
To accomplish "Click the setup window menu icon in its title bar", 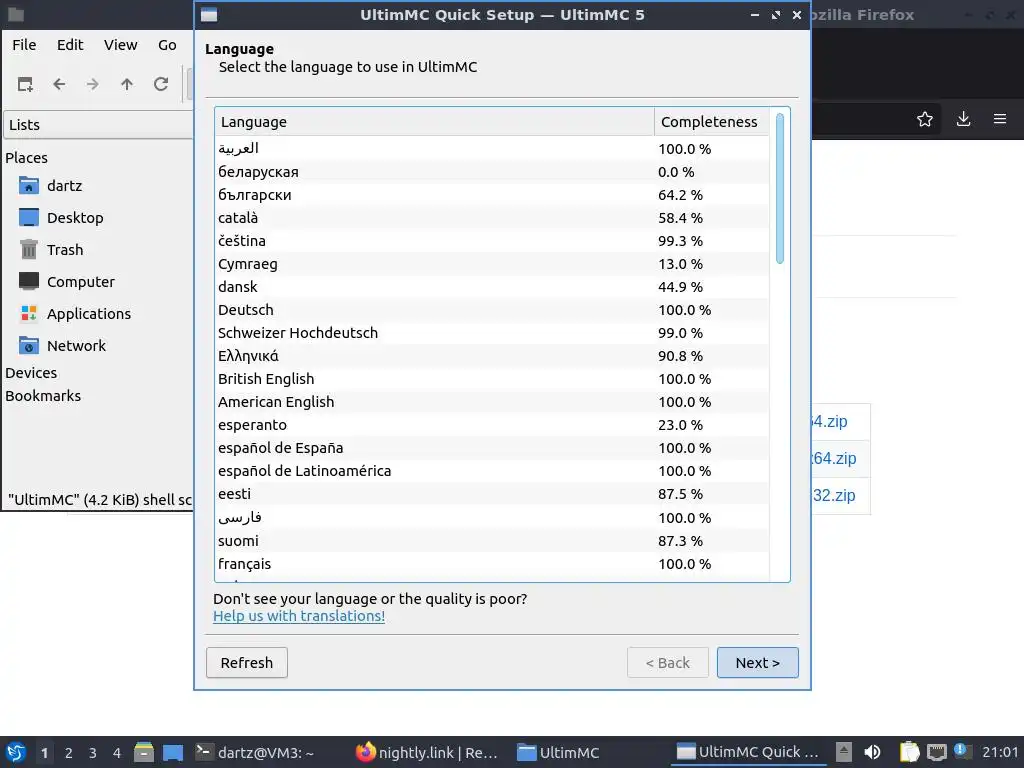I will coord(209,15).
